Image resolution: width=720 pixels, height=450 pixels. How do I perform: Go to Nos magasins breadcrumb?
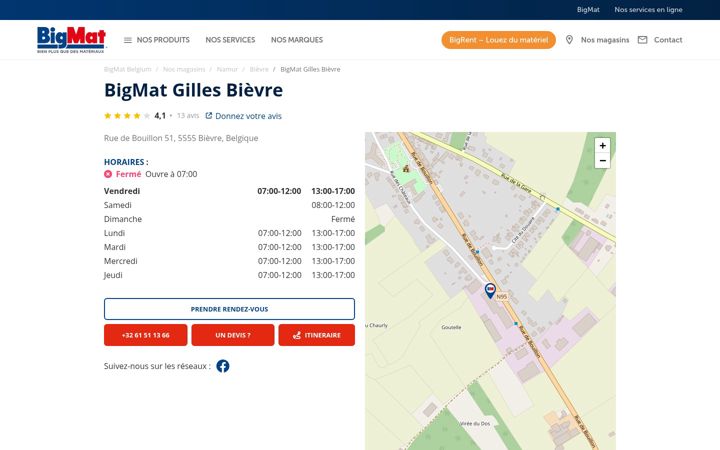pyautogui.click(x=184, y=69)
